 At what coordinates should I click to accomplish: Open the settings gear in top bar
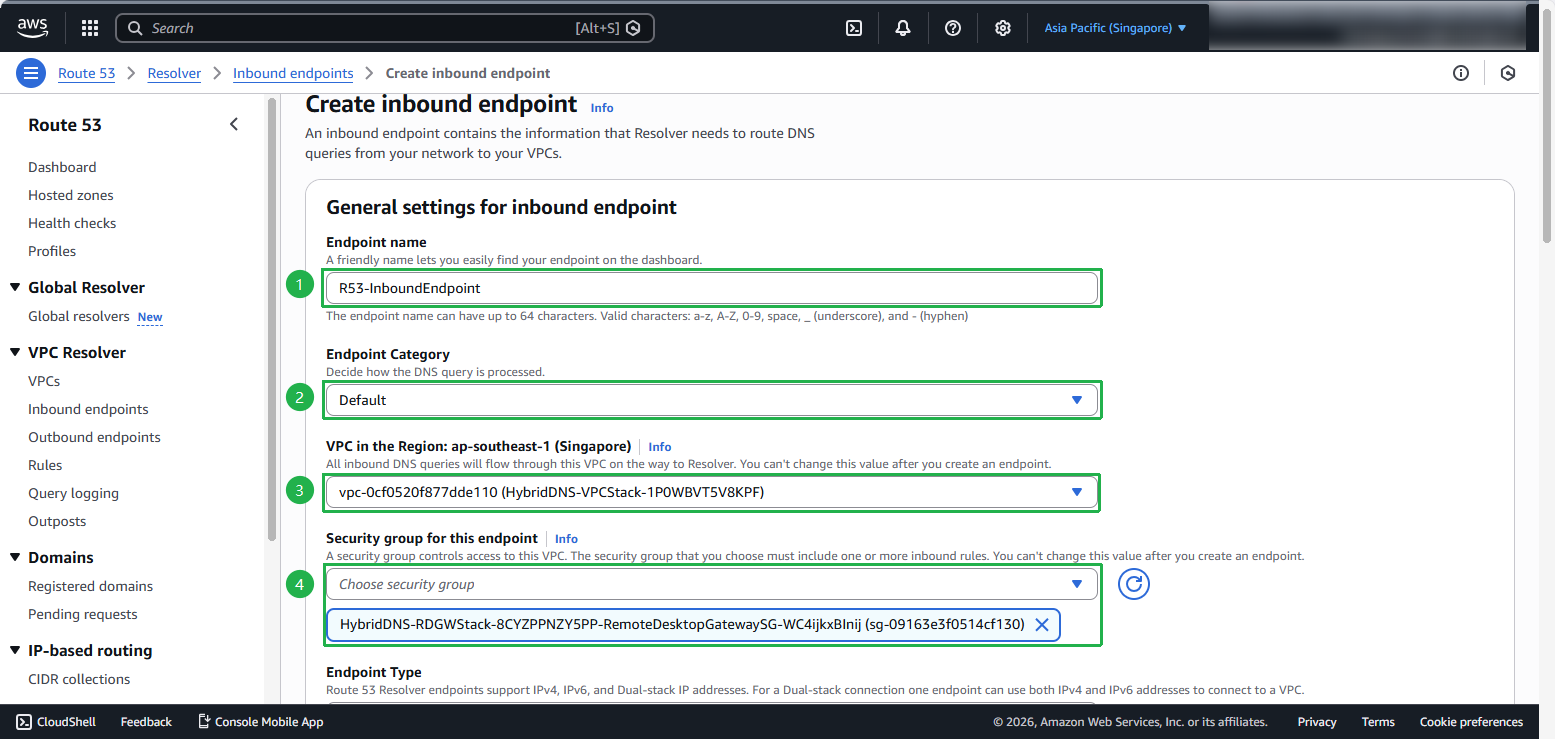1003,28
